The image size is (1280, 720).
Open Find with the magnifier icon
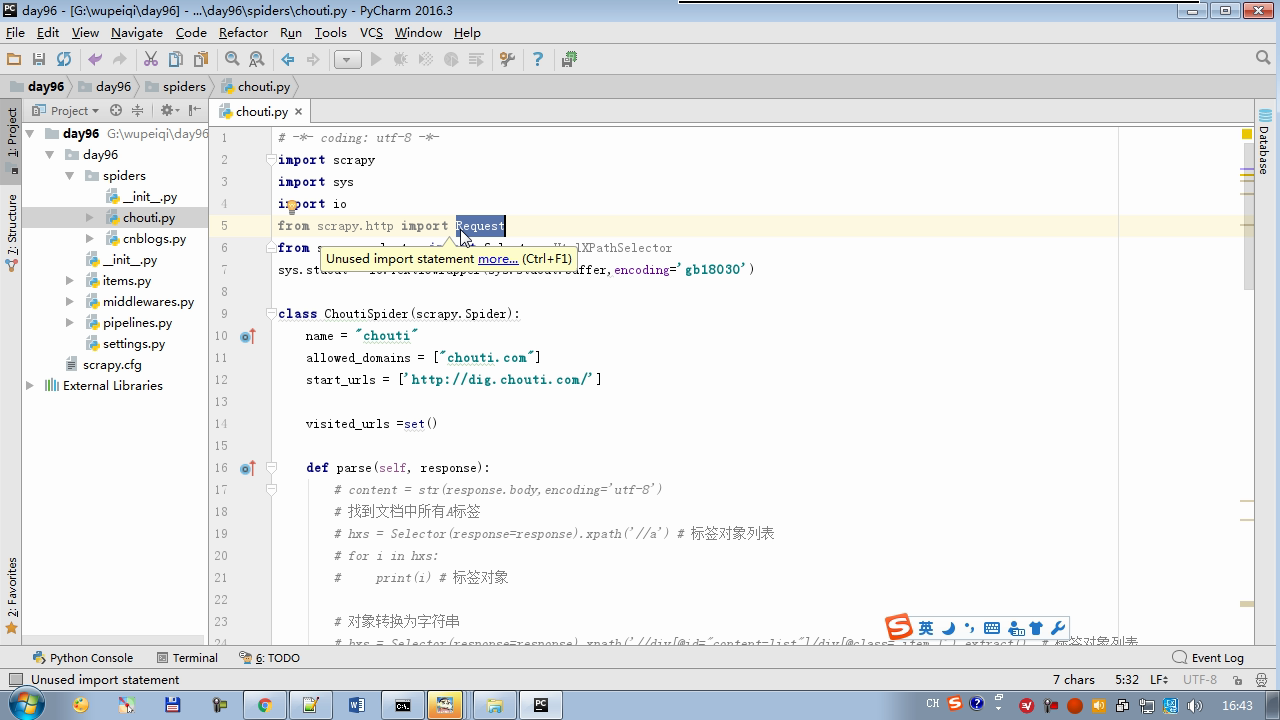232,60
